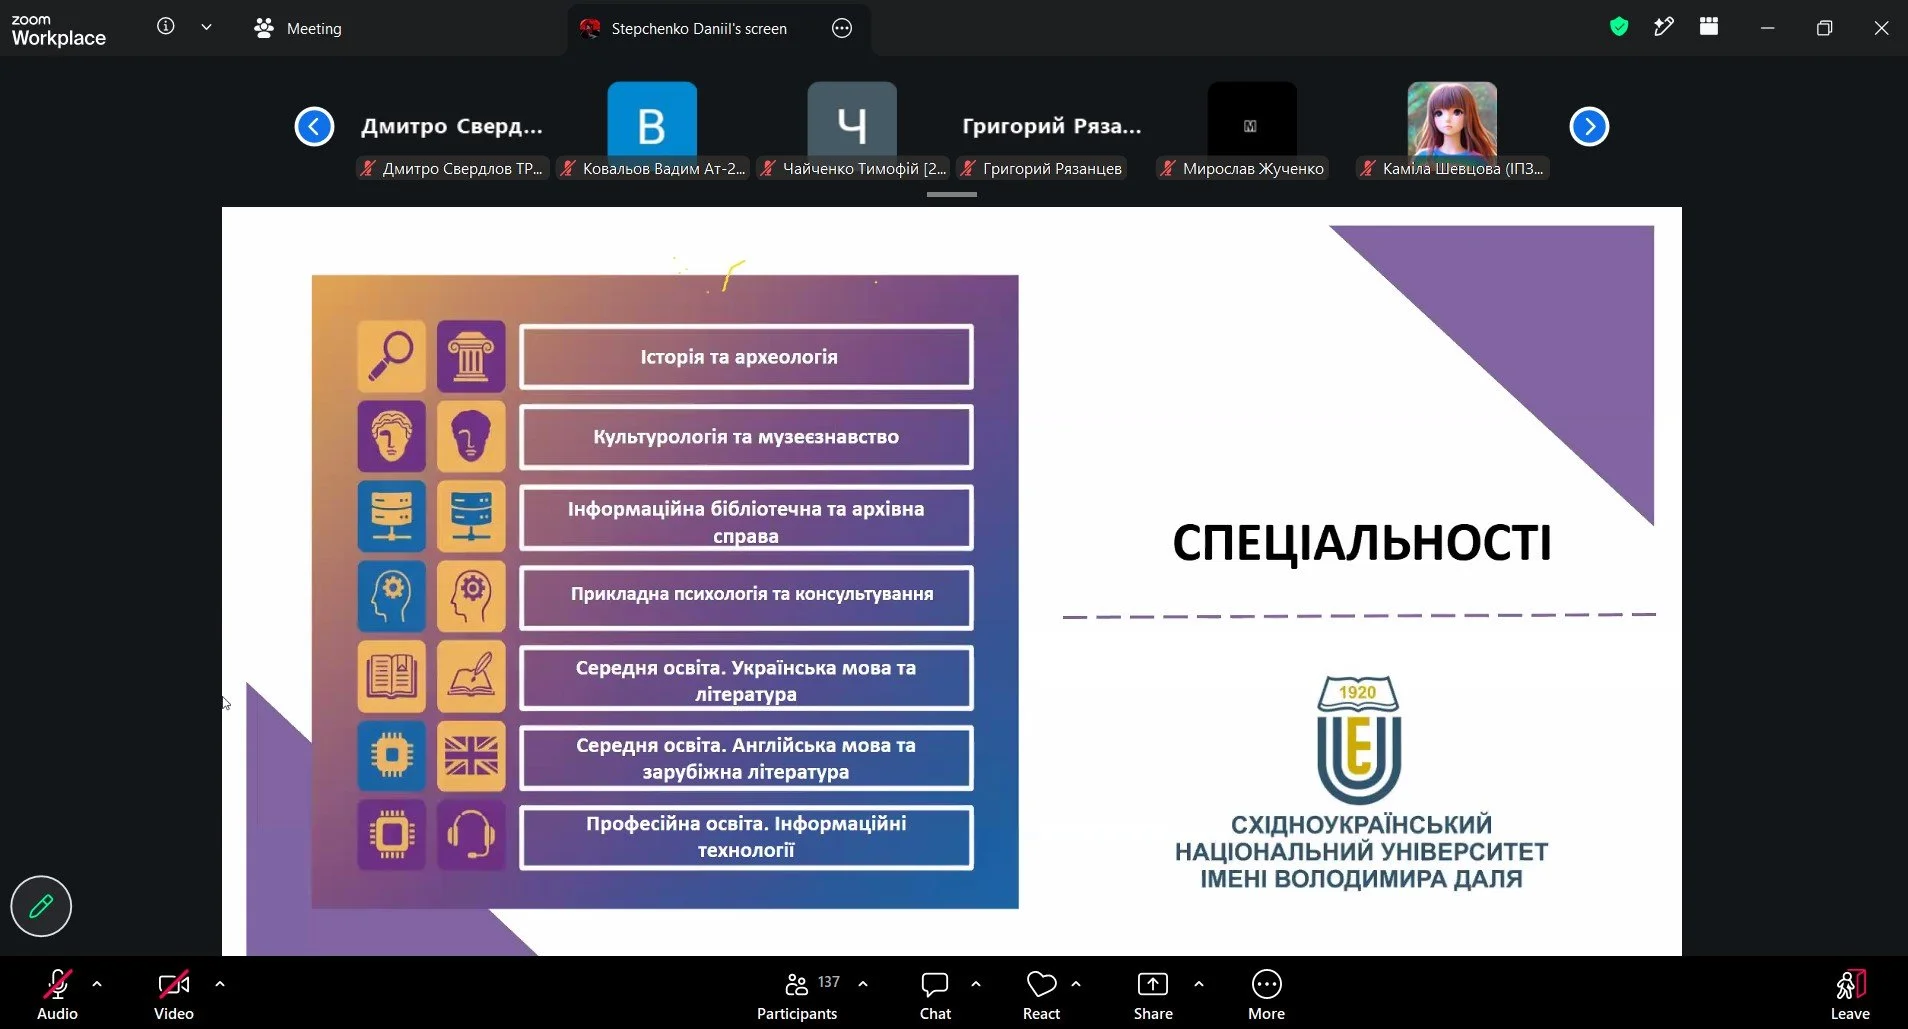Leave the meeting

[x=1850, y=995]
